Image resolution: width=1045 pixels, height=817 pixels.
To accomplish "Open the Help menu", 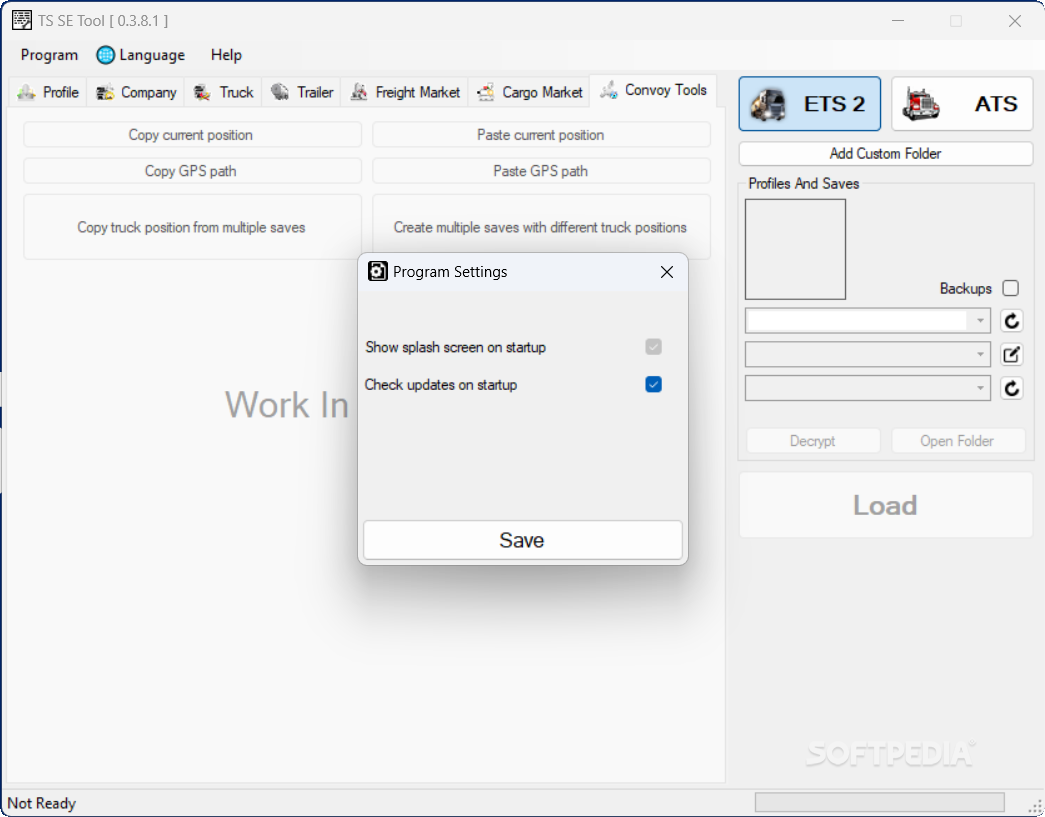I will (x=226, y=55).
